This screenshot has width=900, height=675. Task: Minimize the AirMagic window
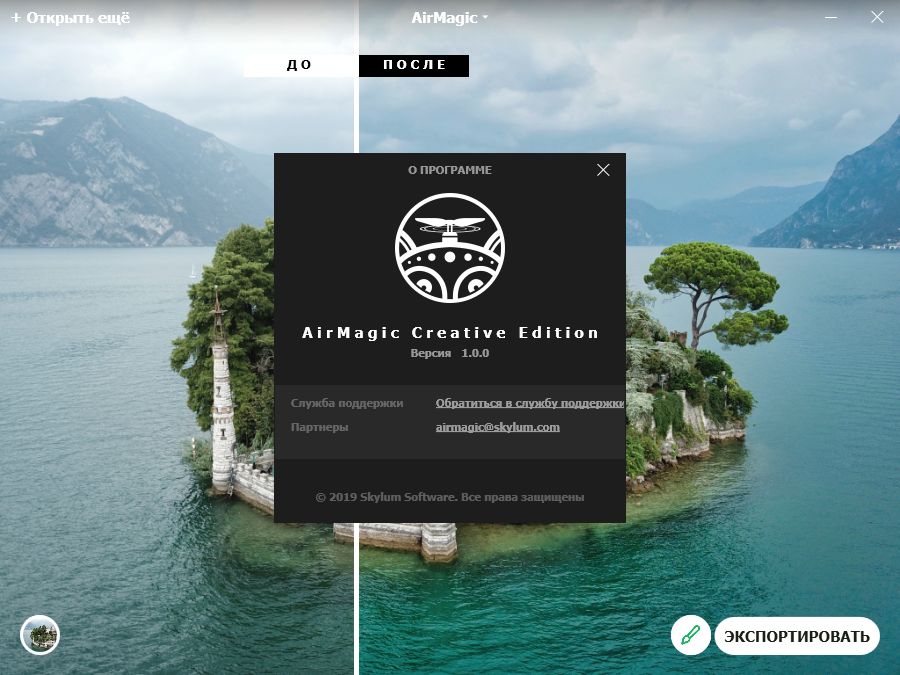click(831, 18)
